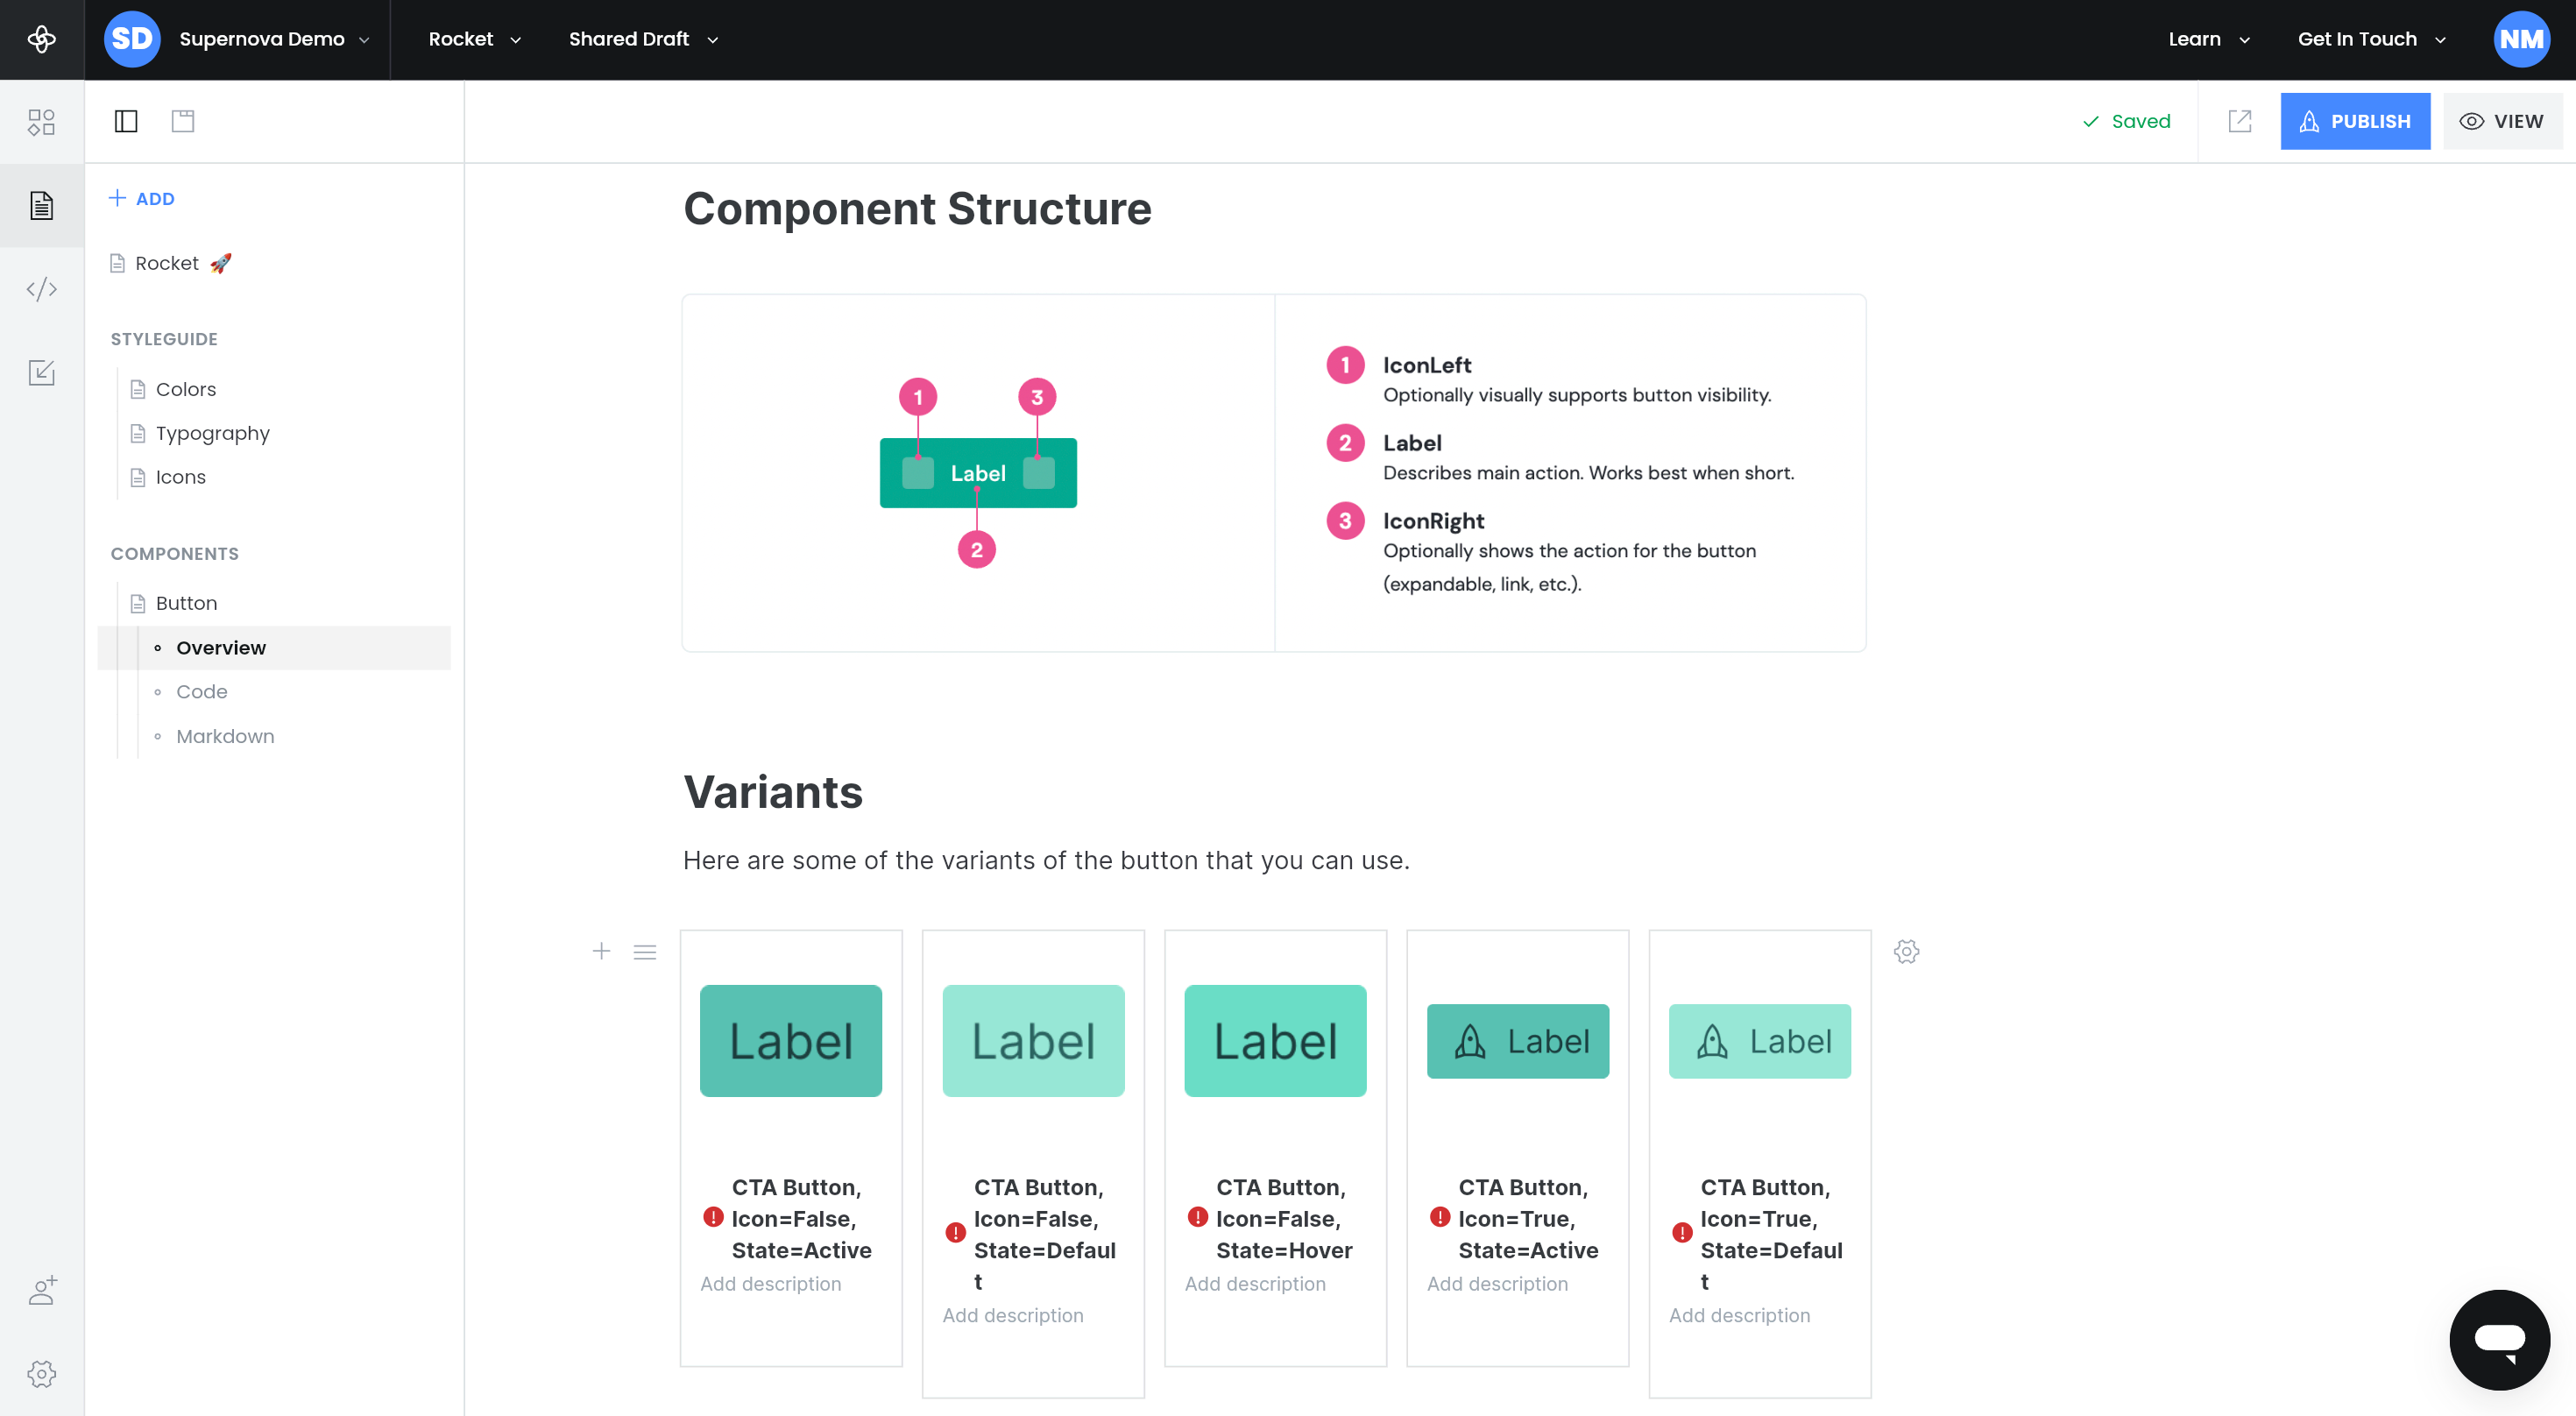The height and width of the screenshot is (1416, 2576).
Task: Open workspace settings gear in sidebar
Action: [x=41, y=1373]
